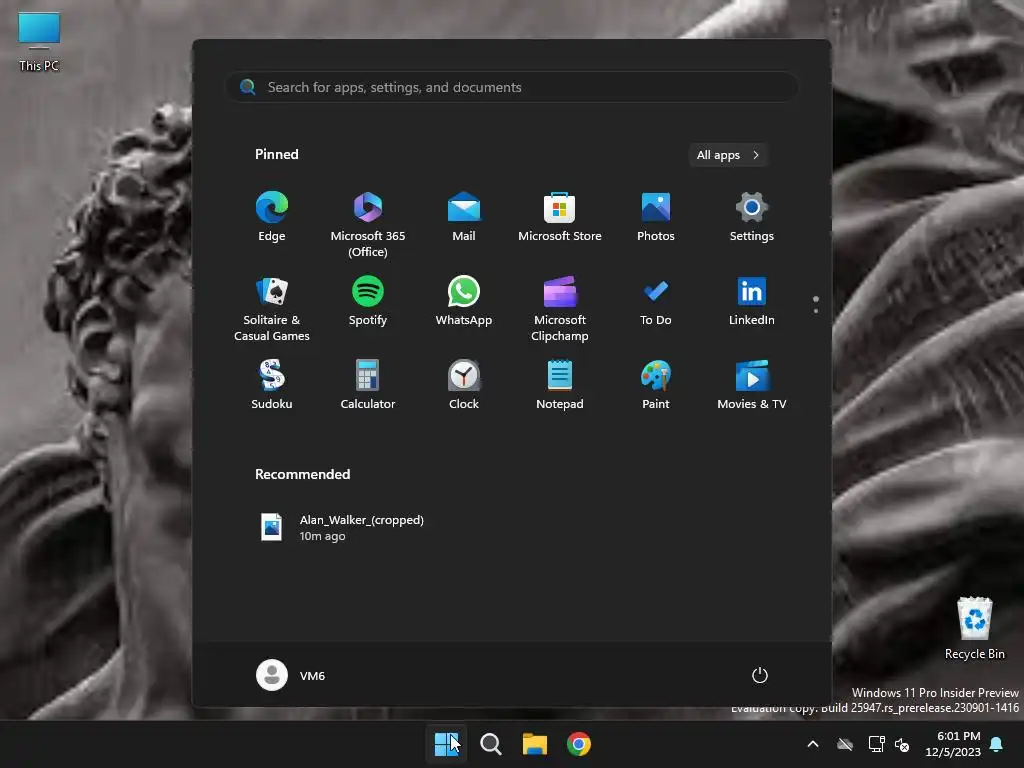Open Notepad
This screenshot has height=768, width=1024.
coord(560,385)
